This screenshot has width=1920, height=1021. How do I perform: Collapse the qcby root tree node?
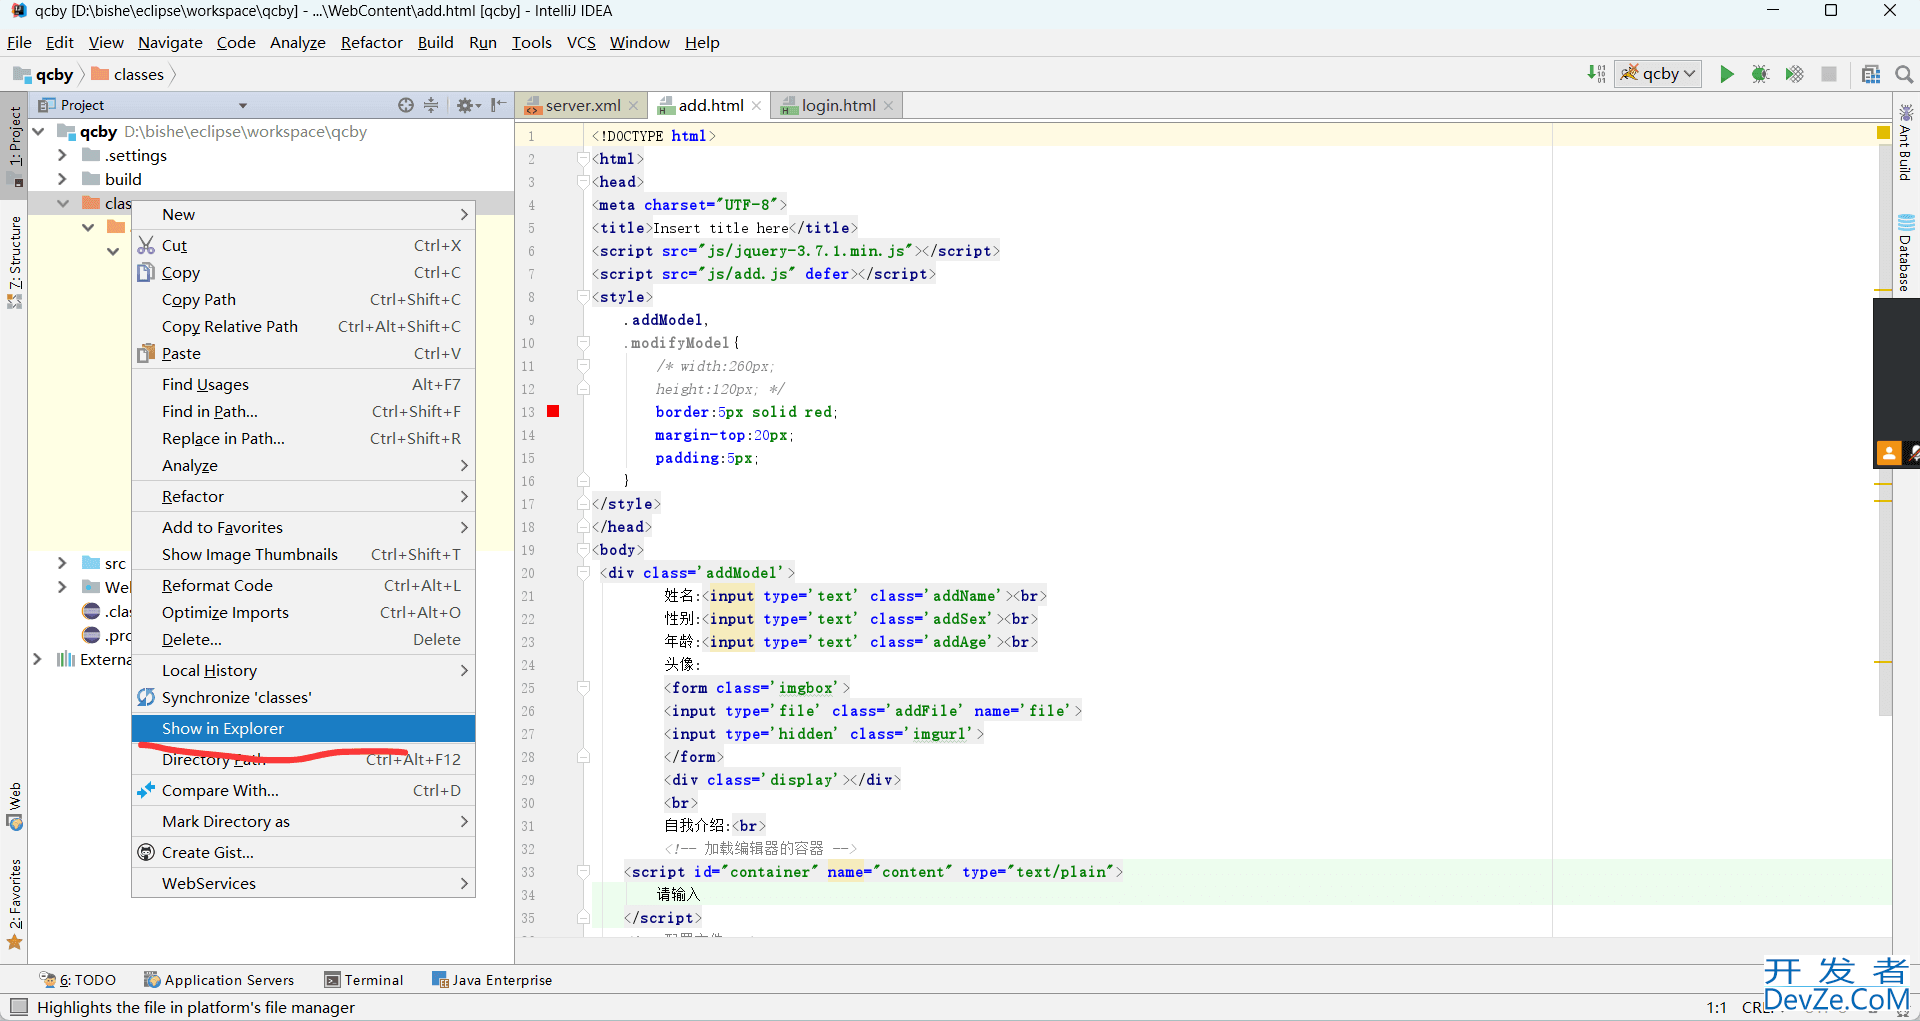[x=38, y=131]
